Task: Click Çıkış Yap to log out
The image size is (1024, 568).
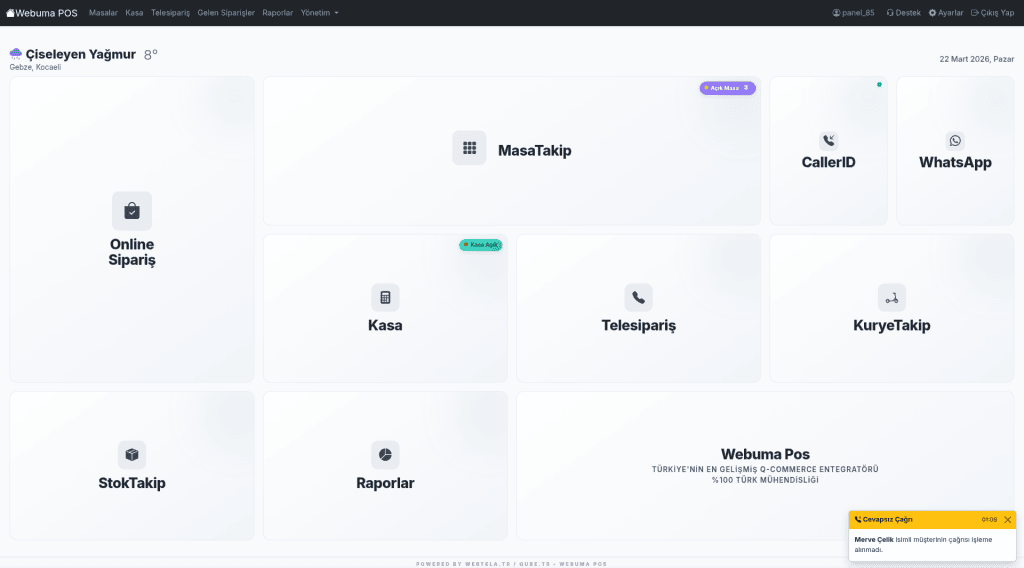Action: (992, 13)
